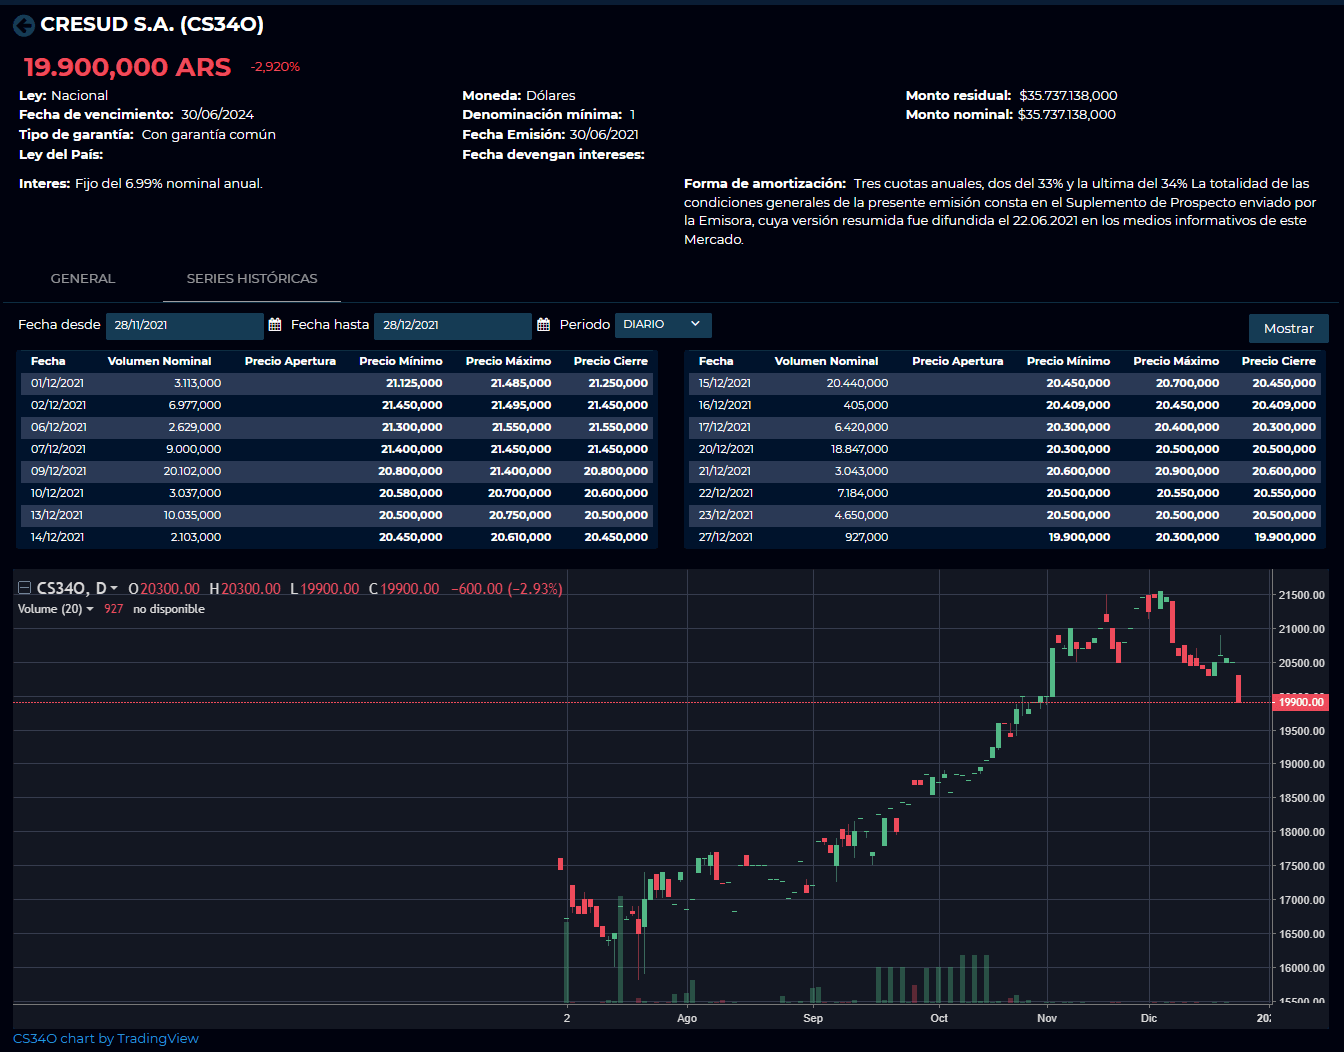Image resolution: width=1344 pixels, height=1052 pixels.
Task: Click Volumen Nominal header in right table
Action: pos(826,361)
